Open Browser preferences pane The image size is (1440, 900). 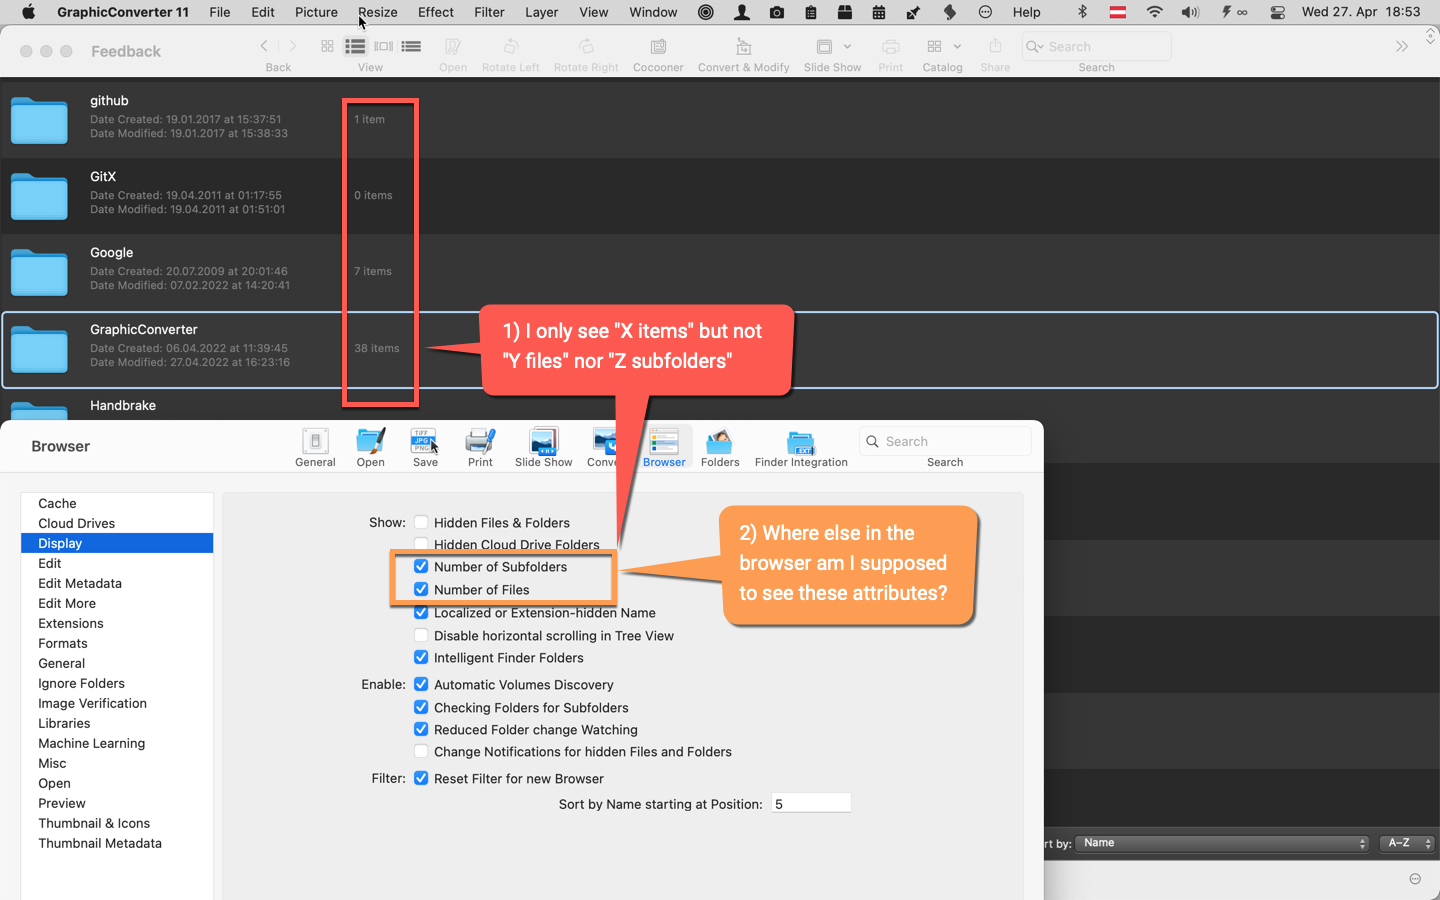click(x=664, y=447)
